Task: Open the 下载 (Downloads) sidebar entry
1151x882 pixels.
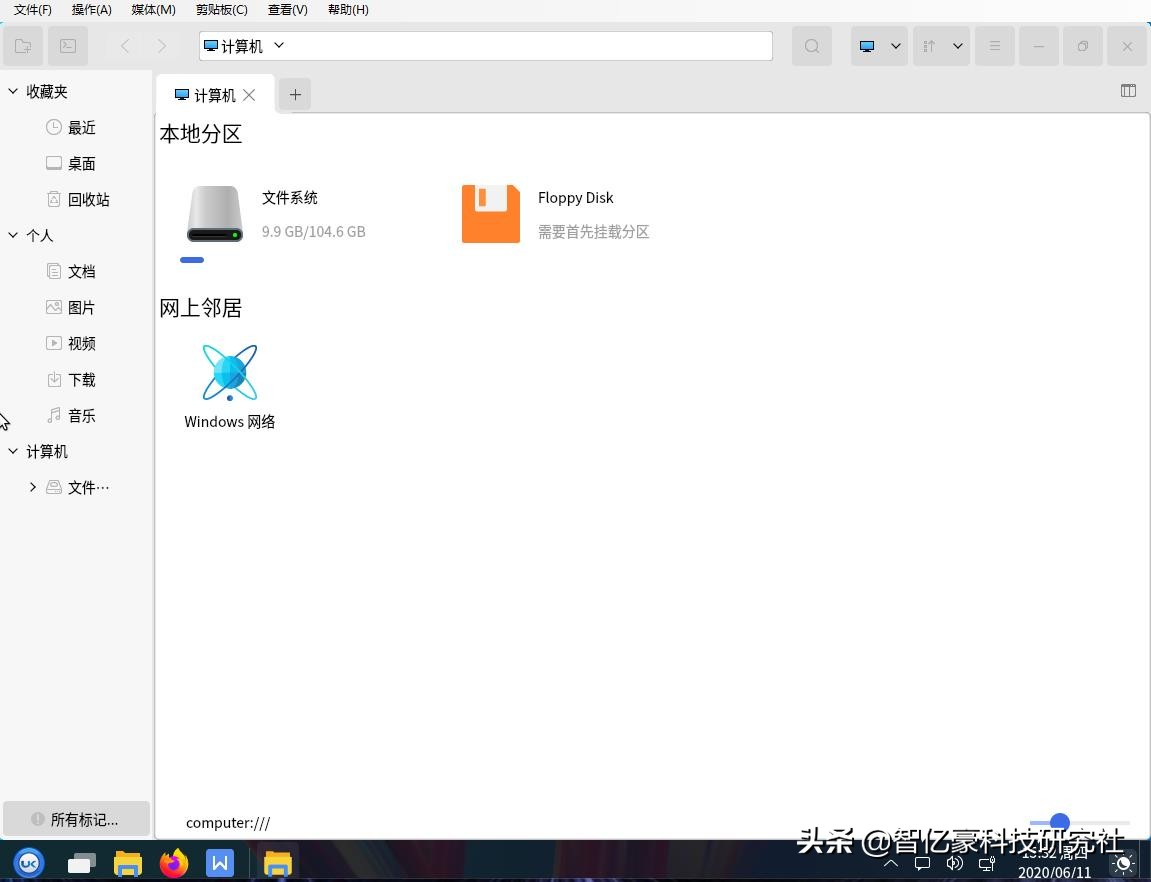Action: [x=81, y=379]
